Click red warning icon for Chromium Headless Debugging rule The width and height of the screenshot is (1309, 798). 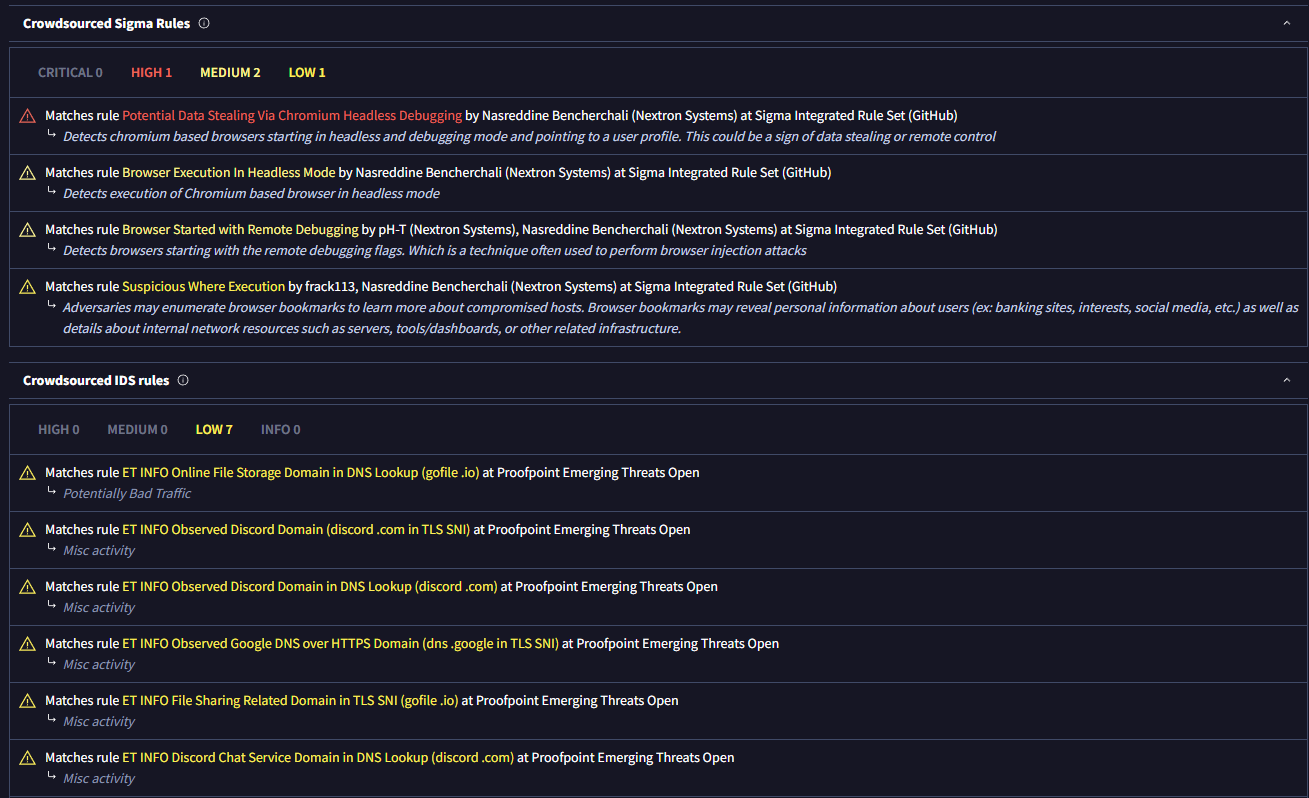(28, 116)
